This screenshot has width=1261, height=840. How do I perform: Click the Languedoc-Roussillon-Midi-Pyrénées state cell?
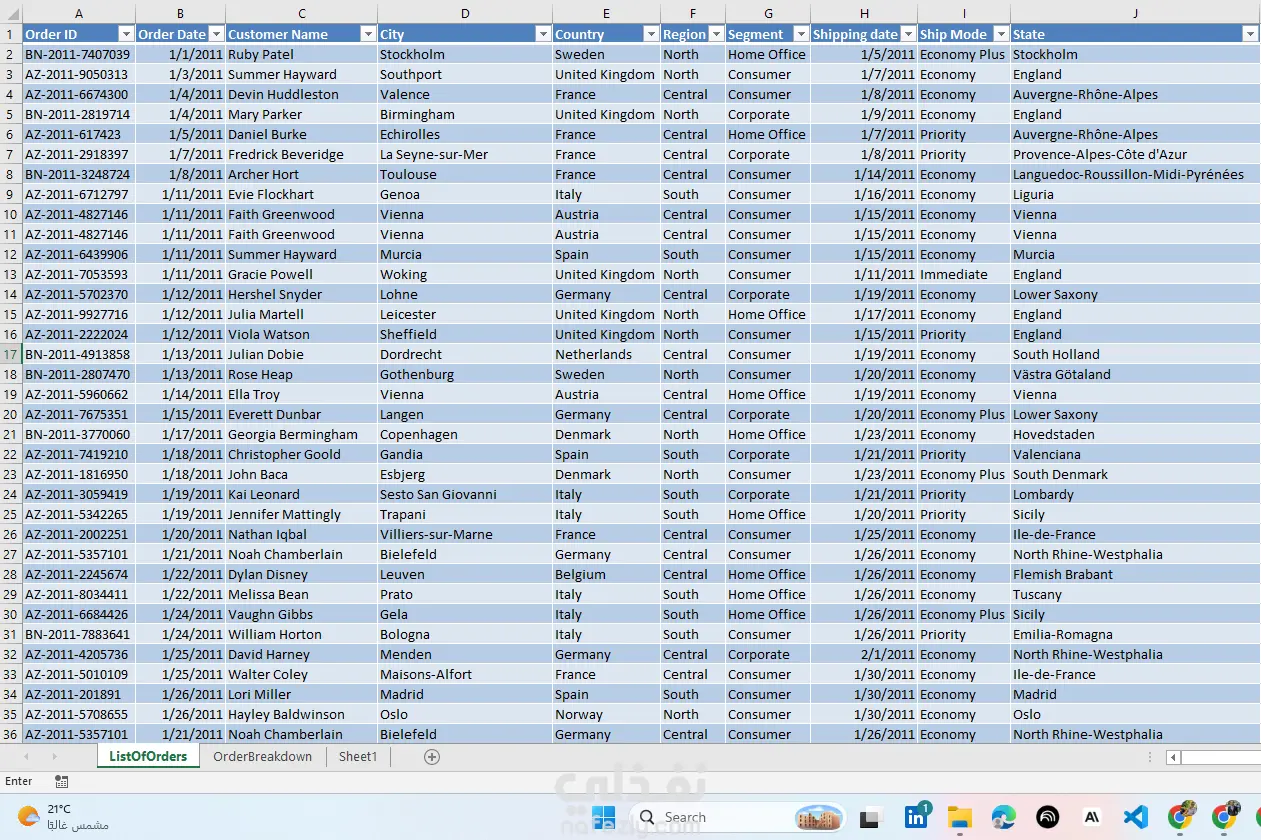[1136, 174]
